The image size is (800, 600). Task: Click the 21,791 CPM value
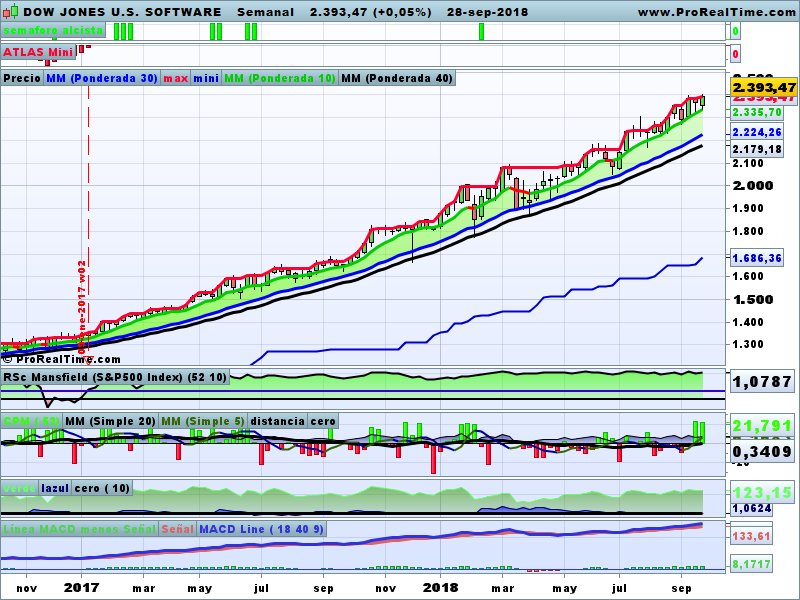(762, 425)
